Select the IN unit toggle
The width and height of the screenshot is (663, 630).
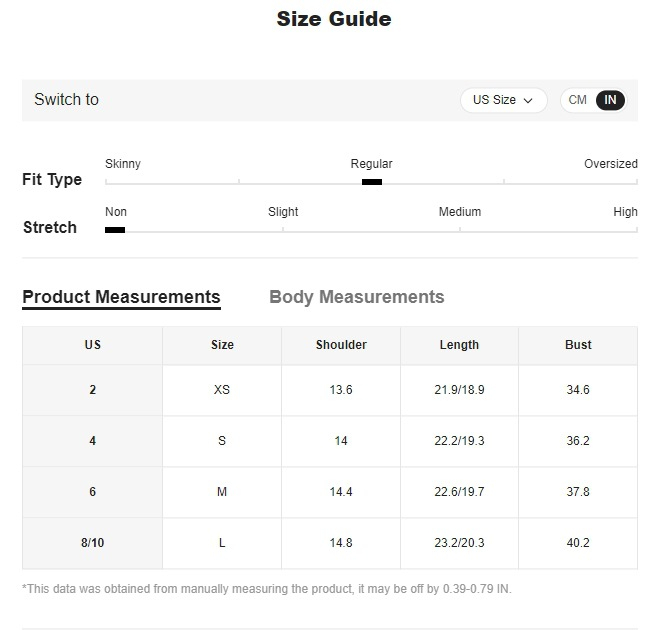point(610,100)
